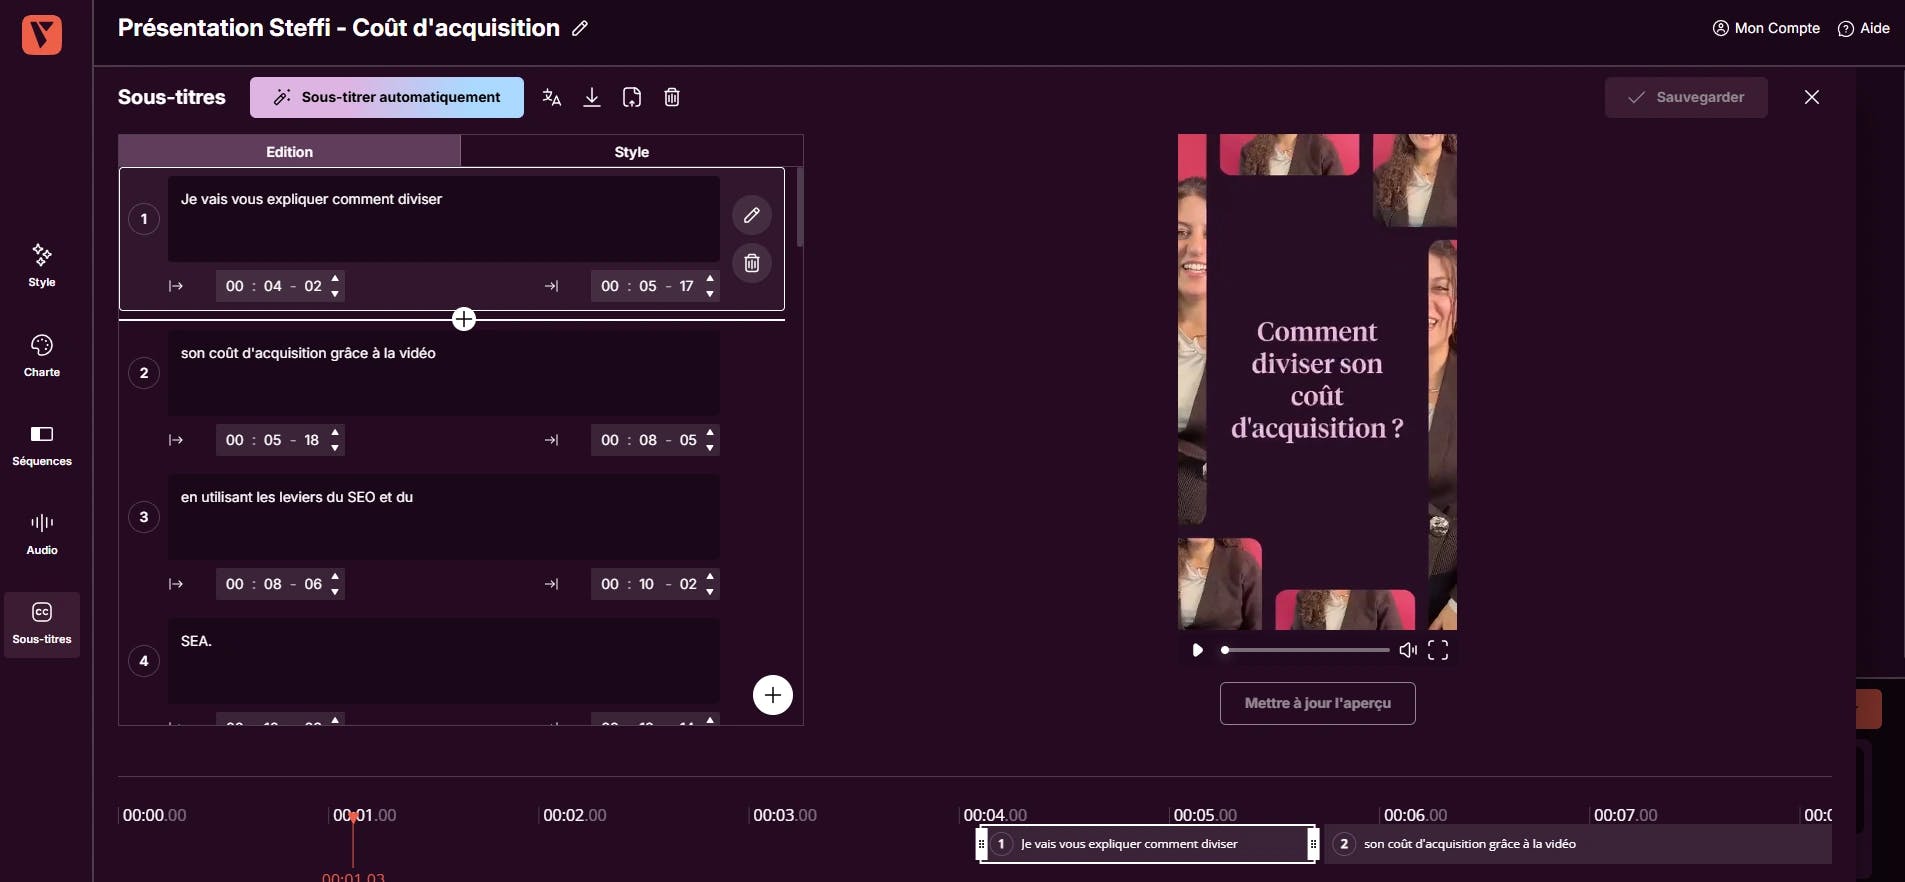1905x882 pixels.
Task: Decrease subtitle 1 end time
Action: (x=710, y=294)
